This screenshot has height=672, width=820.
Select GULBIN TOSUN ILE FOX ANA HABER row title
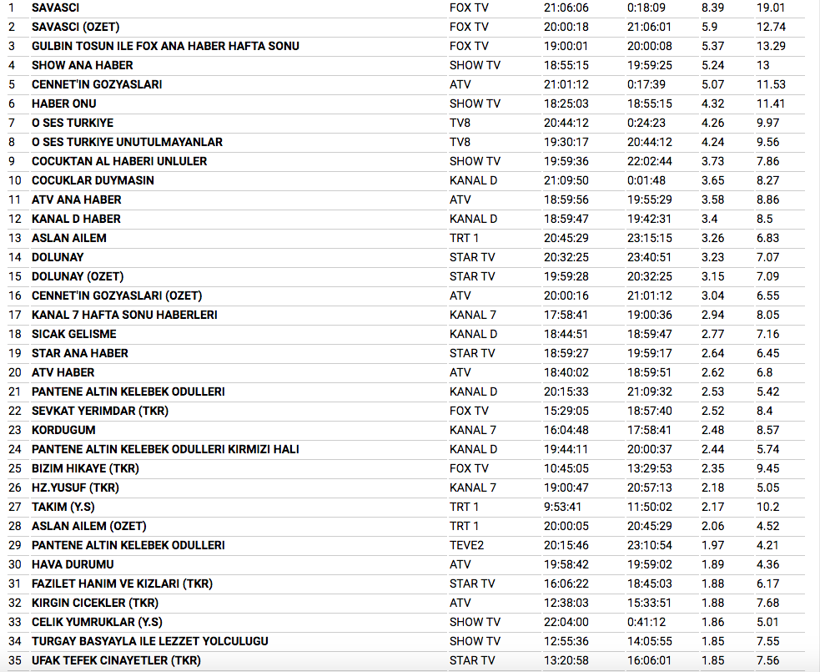coord(165,46)
